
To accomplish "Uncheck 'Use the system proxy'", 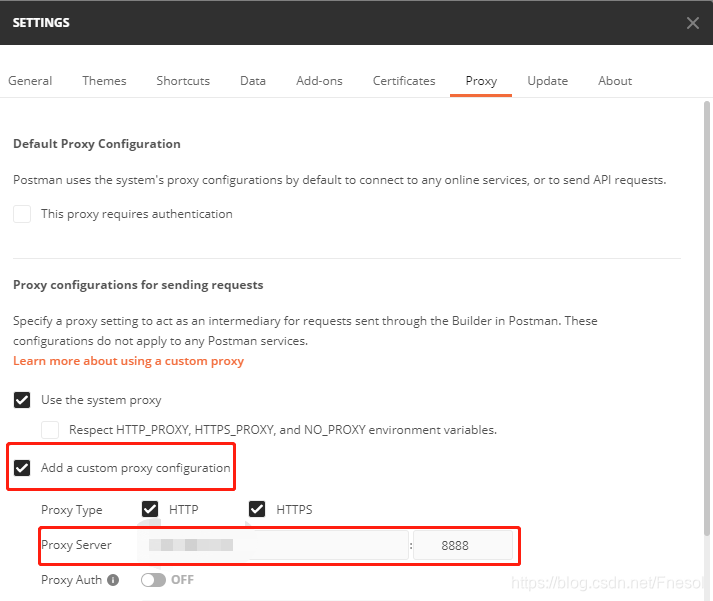I will click(x=22, y=400).
